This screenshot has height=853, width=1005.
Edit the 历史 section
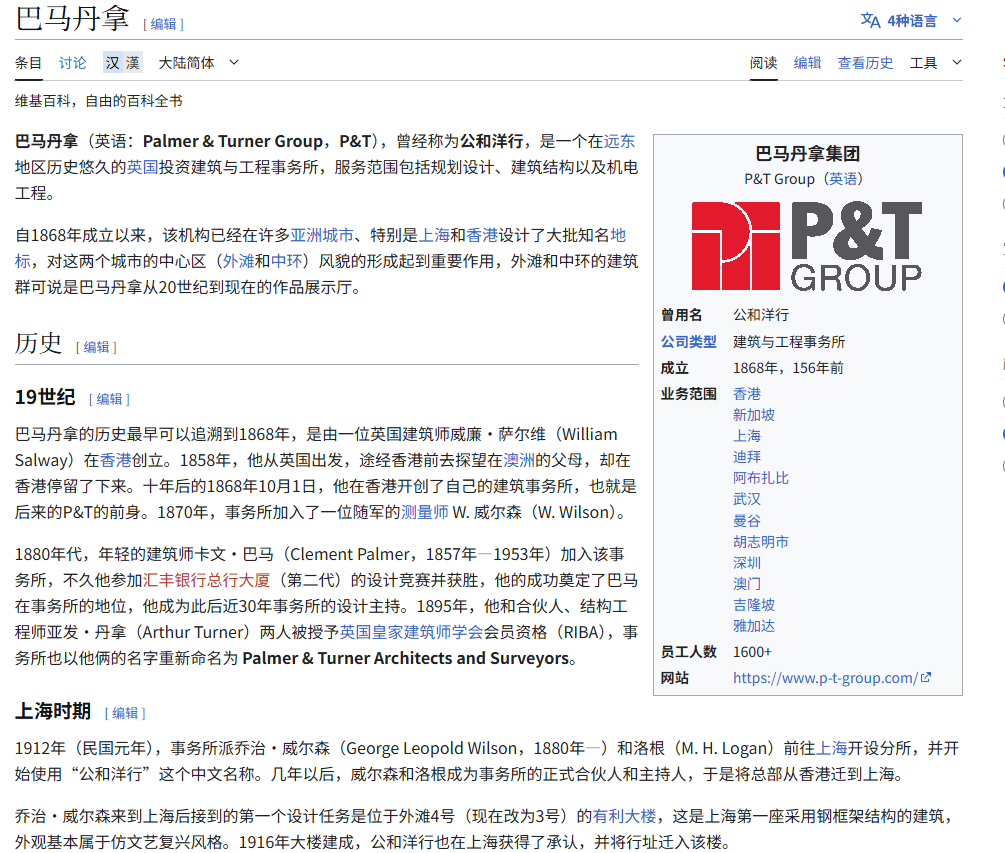(x=96, y=346)
